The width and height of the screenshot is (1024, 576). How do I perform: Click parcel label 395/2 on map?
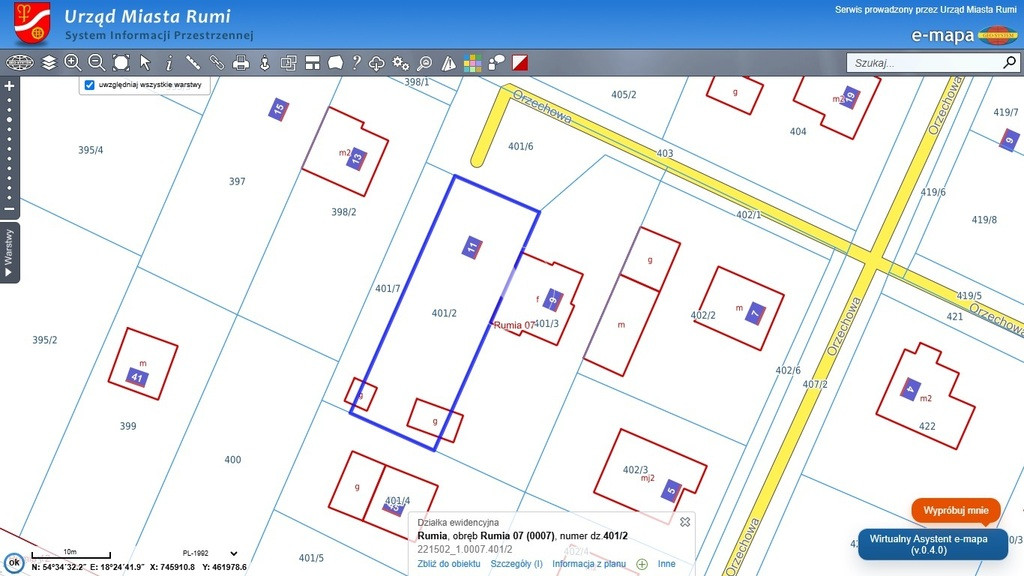44,340
